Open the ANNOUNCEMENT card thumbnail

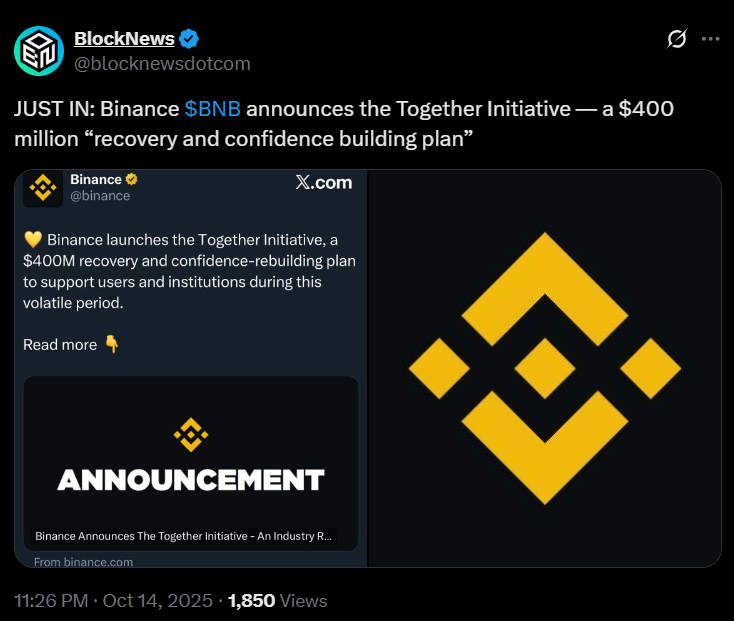[x=190, y=460]
